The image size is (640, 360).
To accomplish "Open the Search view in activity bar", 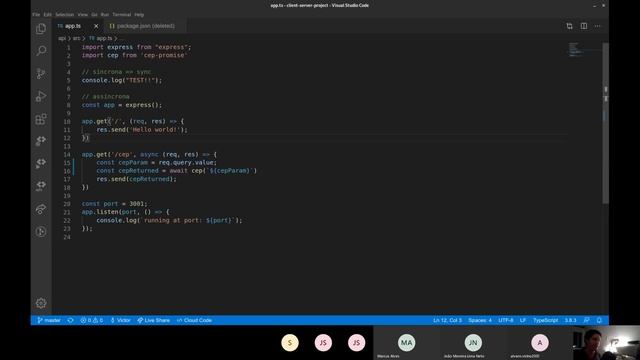I will (x=41, y=51).
